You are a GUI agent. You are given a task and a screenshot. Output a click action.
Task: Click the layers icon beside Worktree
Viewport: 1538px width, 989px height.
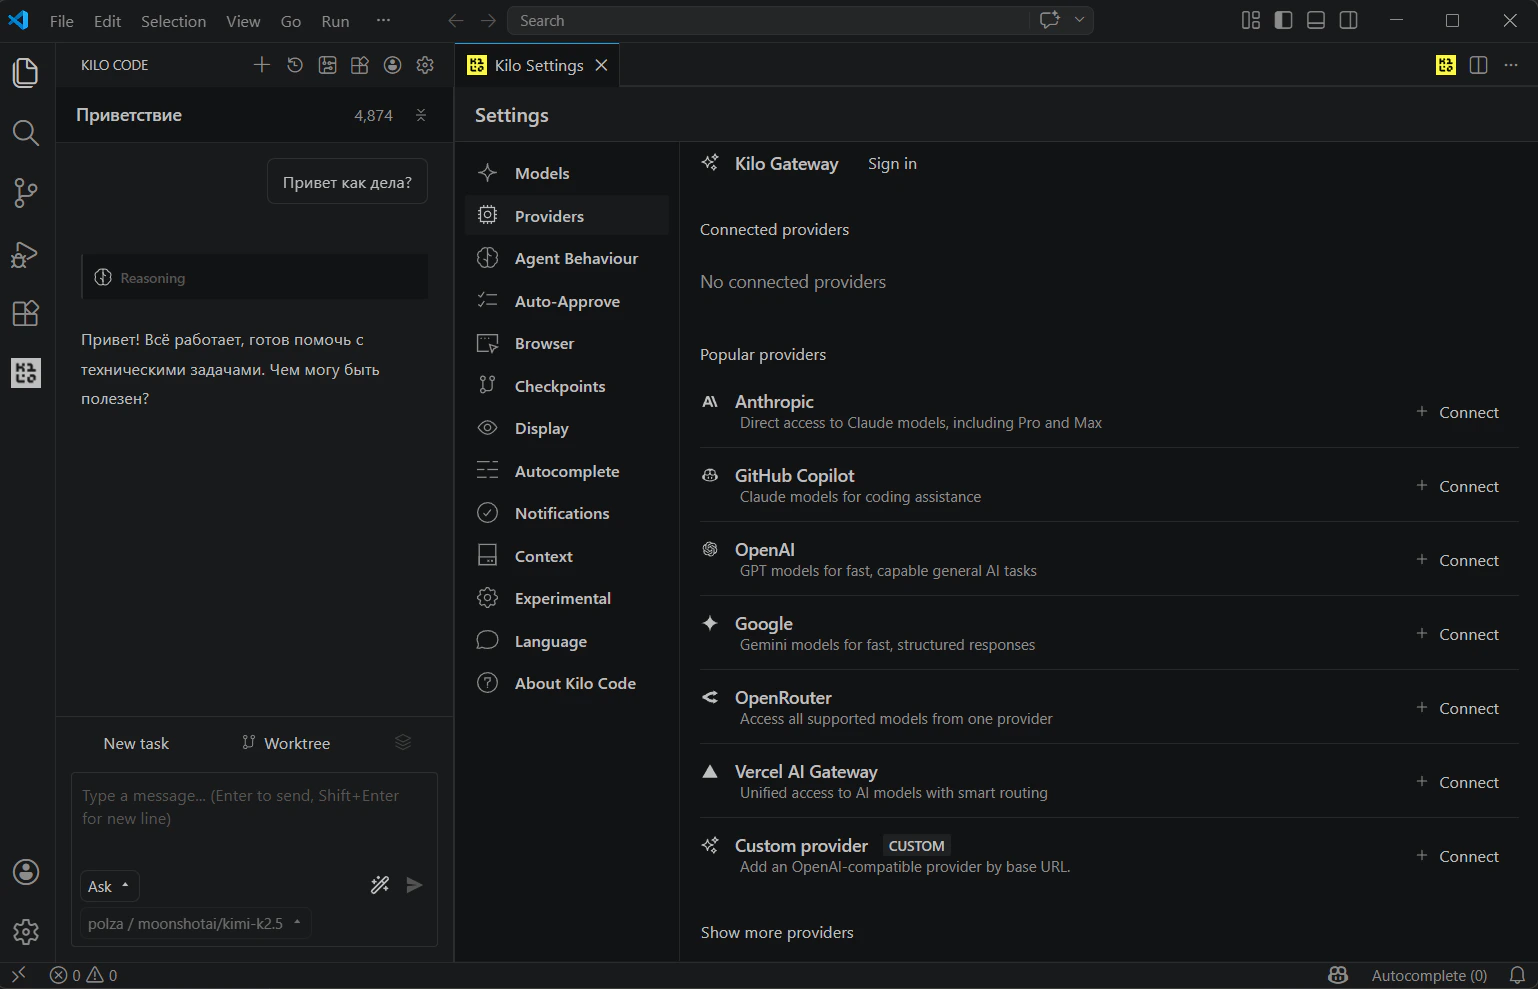click(x=403, y=742)
